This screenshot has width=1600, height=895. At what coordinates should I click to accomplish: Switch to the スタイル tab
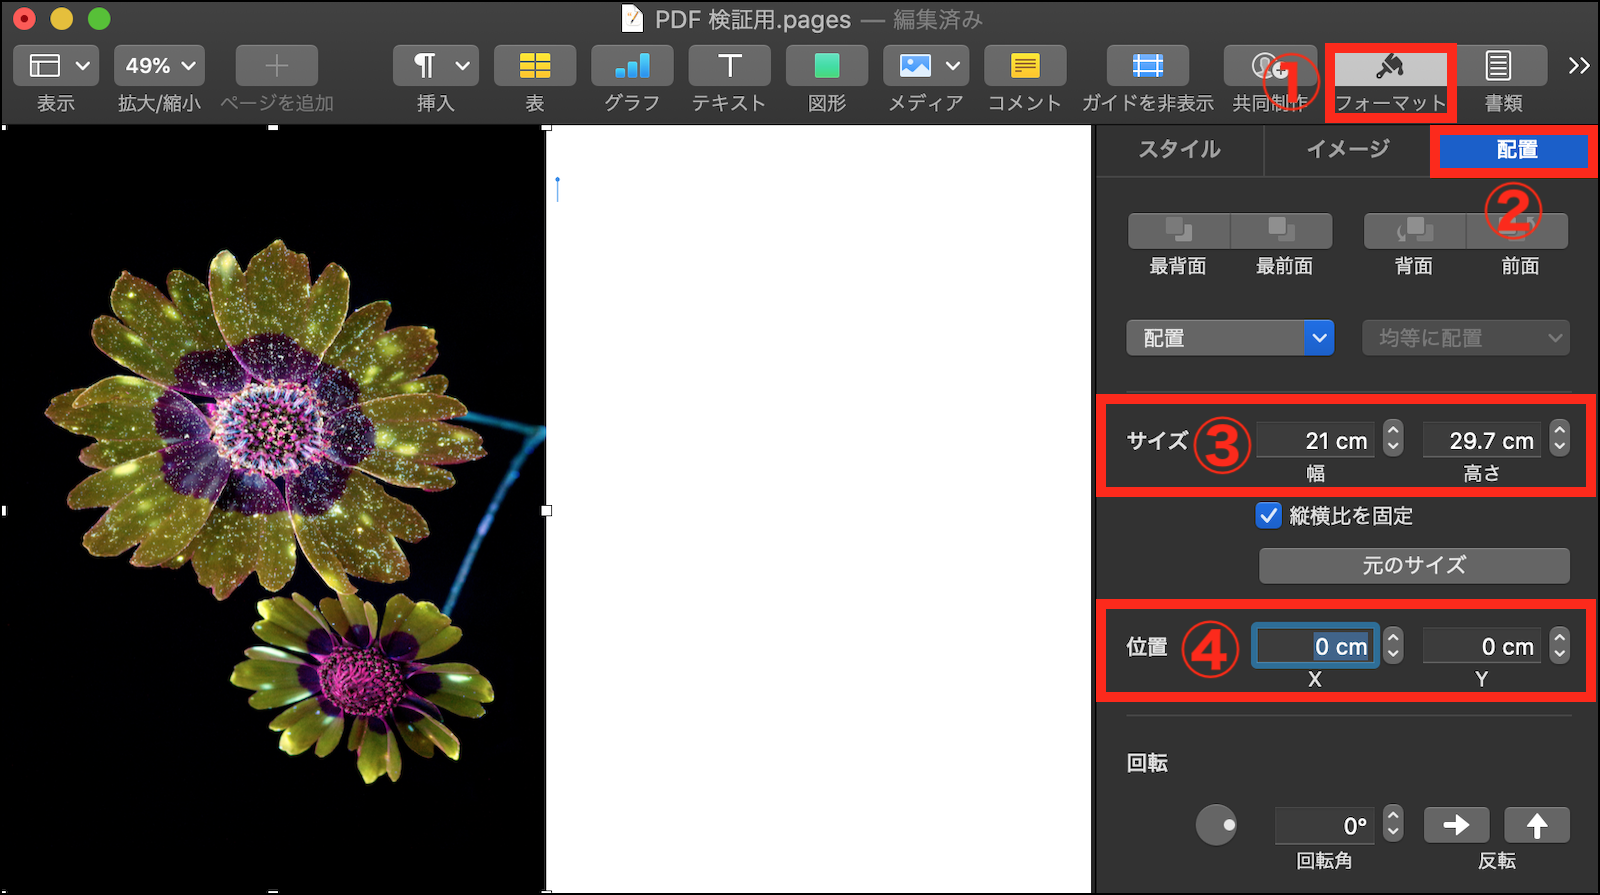click(1180, 150)
